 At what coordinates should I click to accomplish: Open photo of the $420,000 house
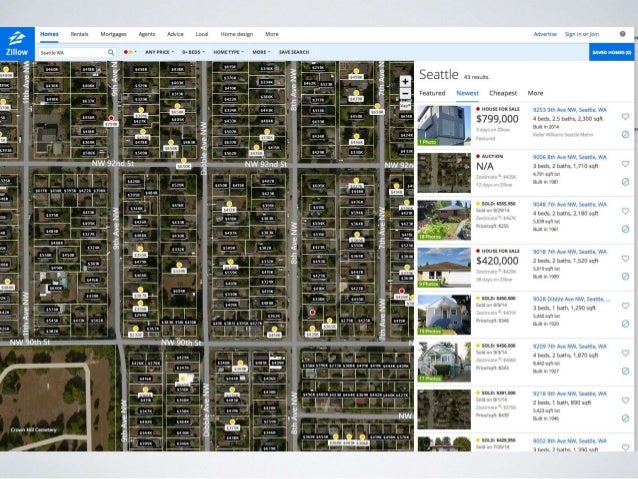pyautogui.click(x=444, y=267)
